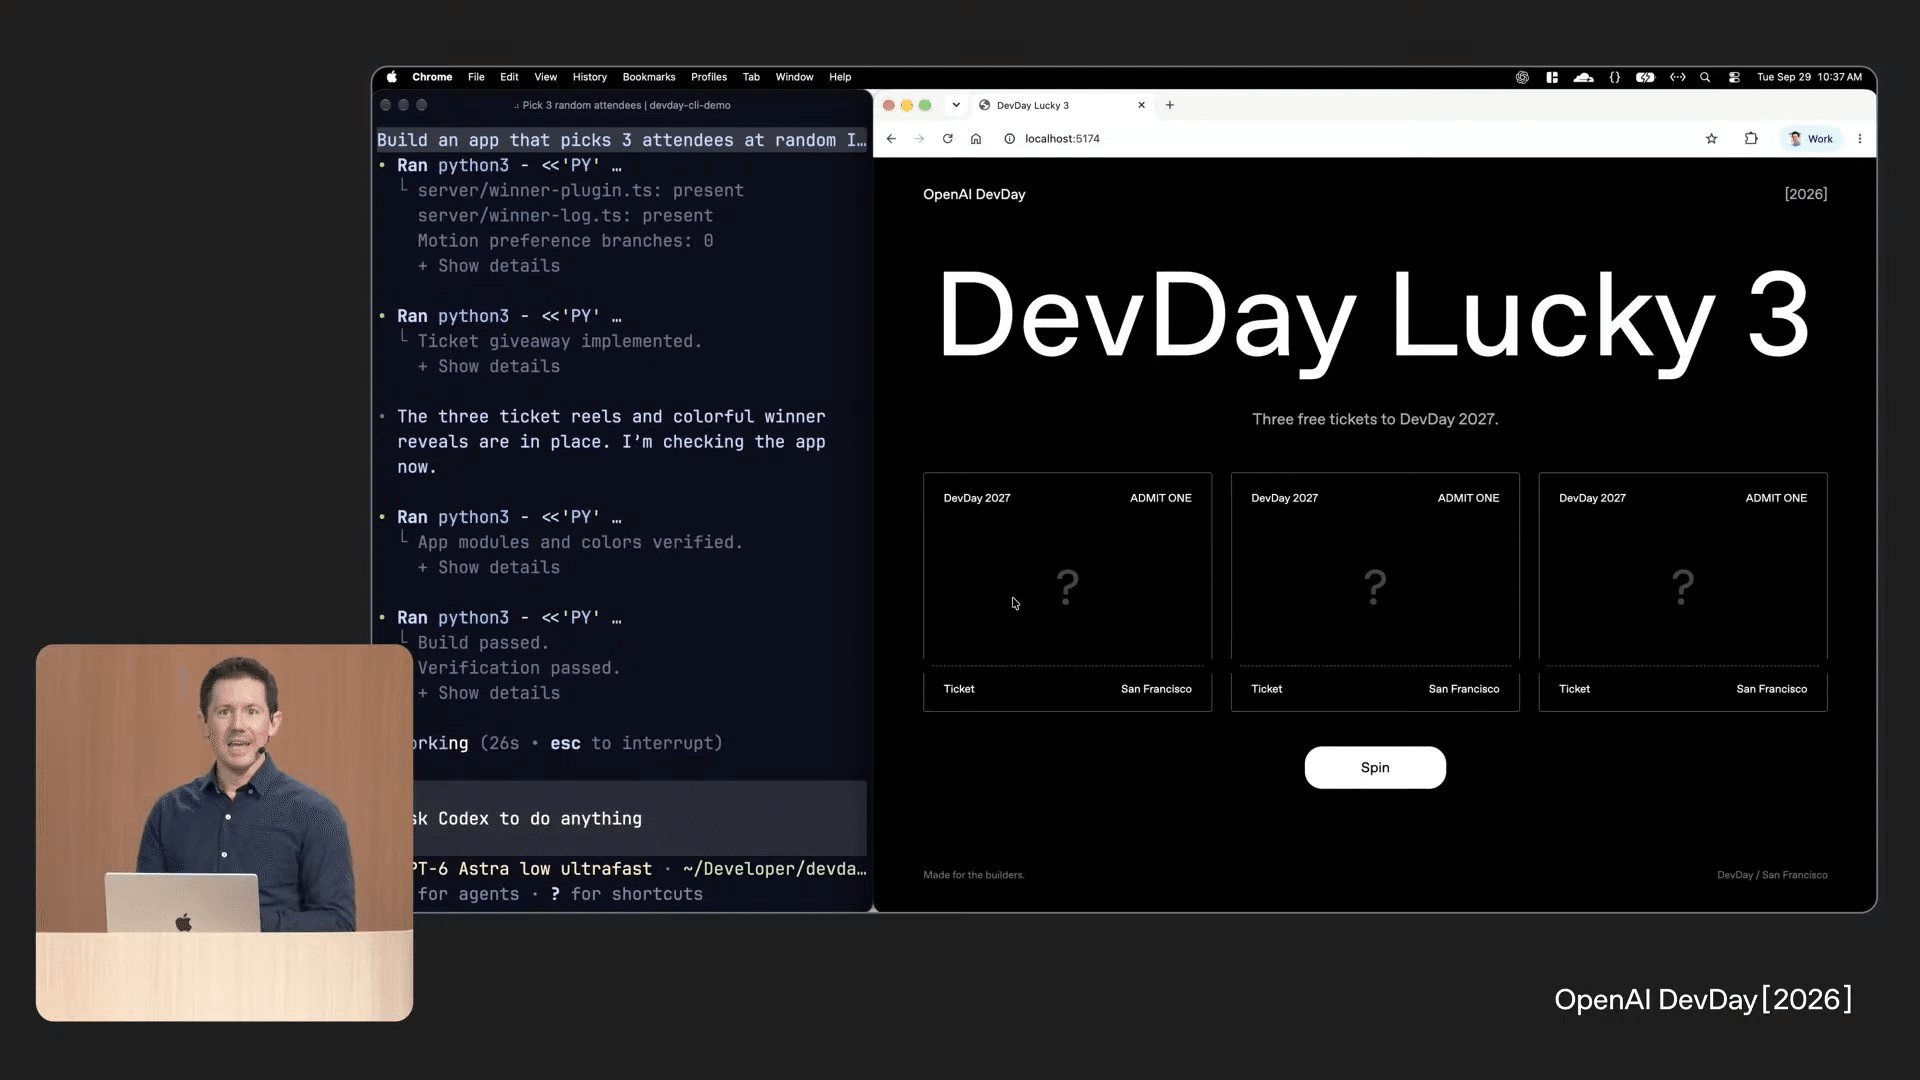Click the 'esc to interrupt' status line

(x=567, y=744)
